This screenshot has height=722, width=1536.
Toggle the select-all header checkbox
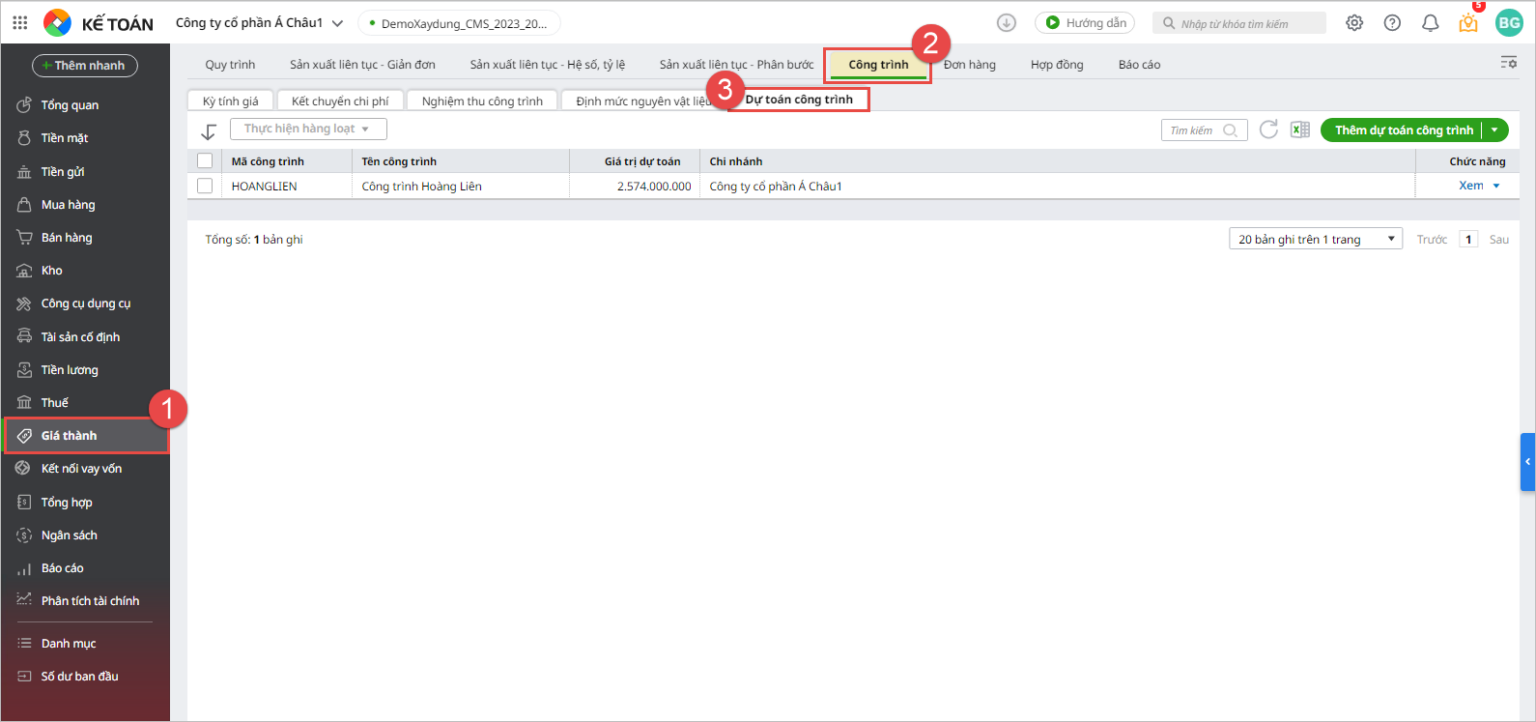click(205, 161)
